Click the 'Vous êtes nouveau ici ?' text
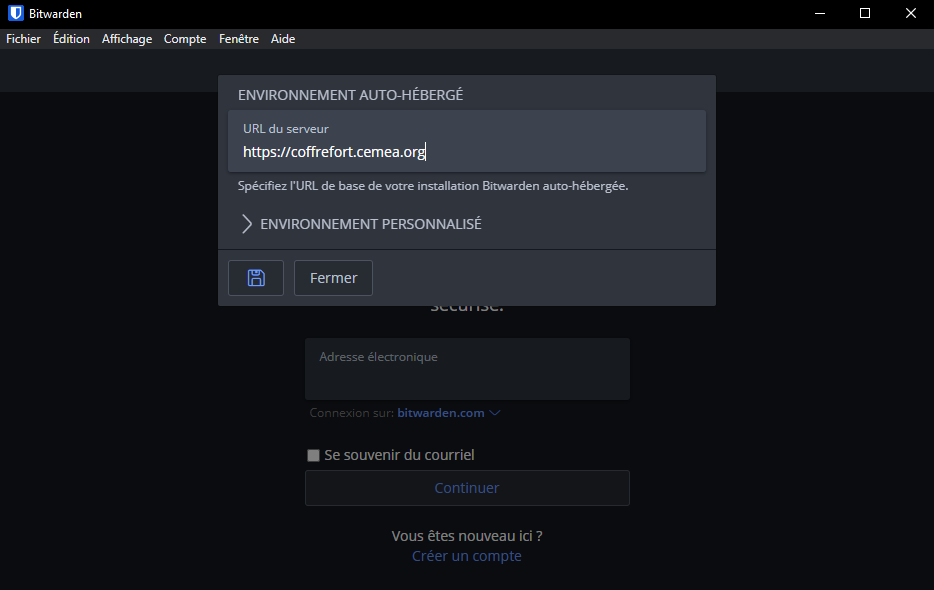This screenshot has width=934, height=590. click(467, 536)
